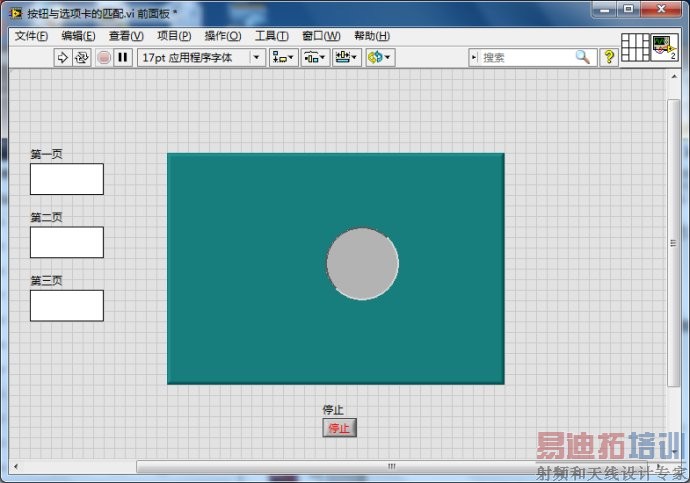This screenshot has width=690, height=483.
Task: Open the connector pane grid icon
Action: click(x=635, y=48)
